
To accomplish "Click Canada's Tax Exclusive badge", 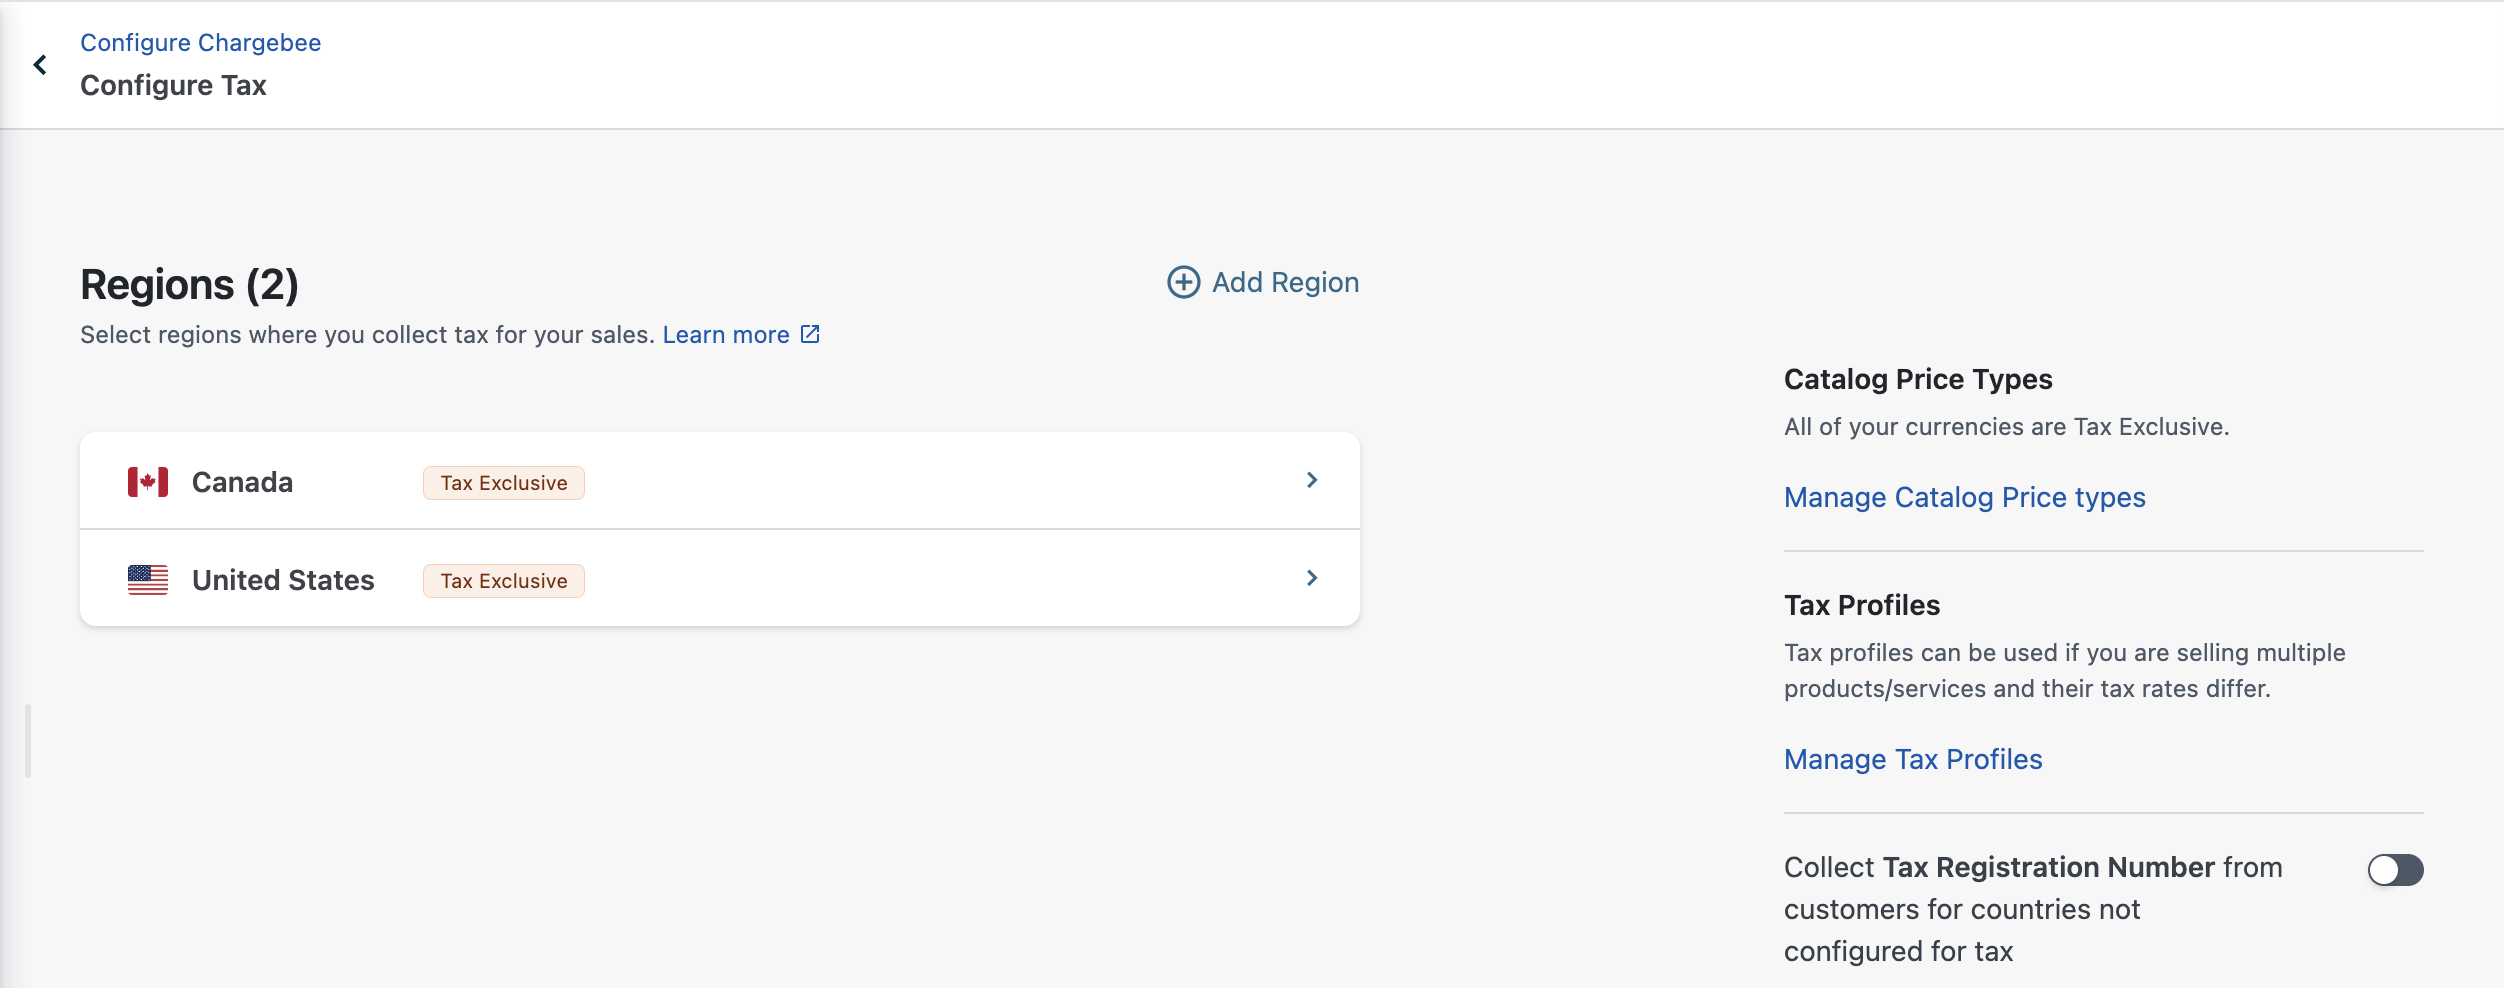I will pyautogui.click(x=504, y=483).
